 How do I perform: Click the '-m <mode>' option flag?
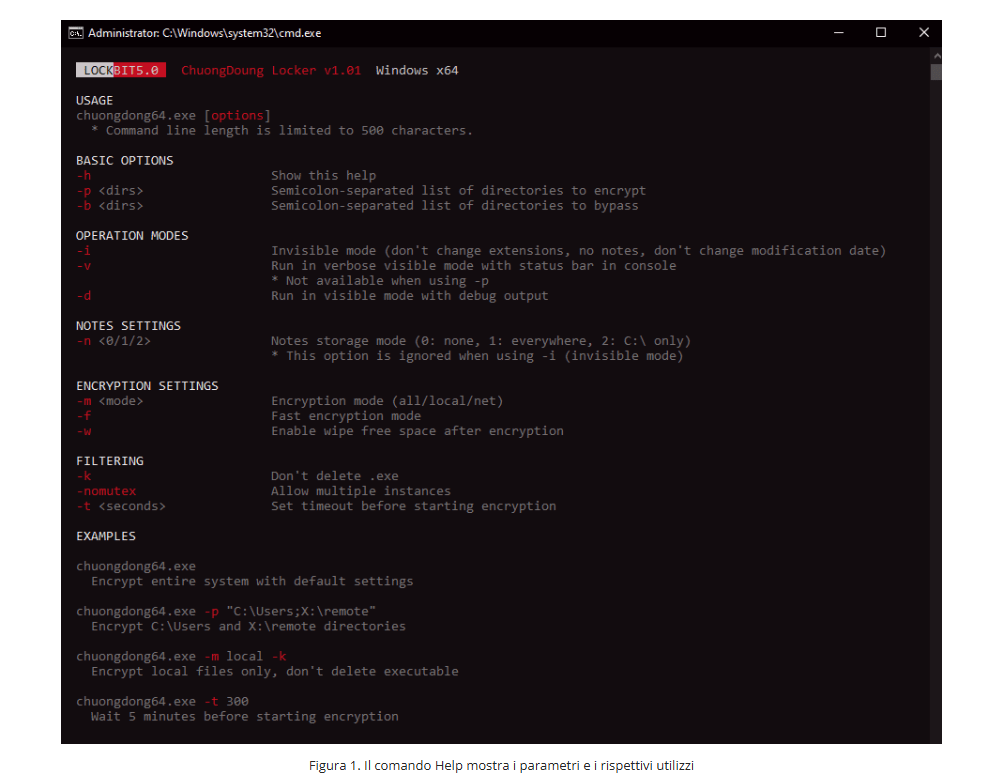(110, 402)
